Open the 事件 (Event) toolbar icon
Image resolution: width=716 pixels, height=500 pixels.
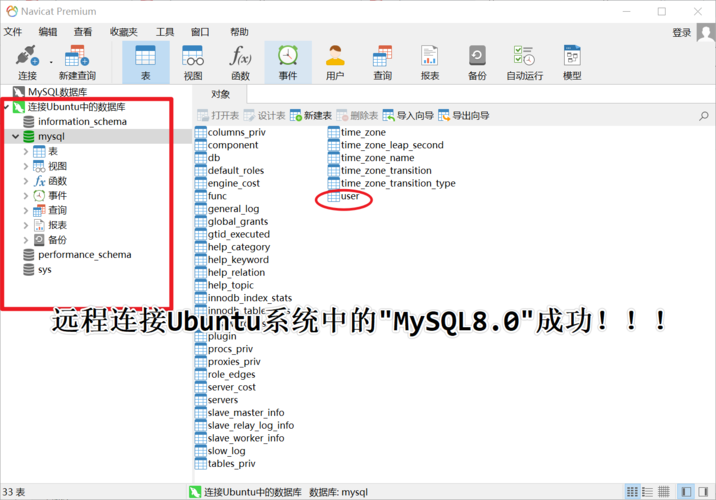tap(288, 63)
